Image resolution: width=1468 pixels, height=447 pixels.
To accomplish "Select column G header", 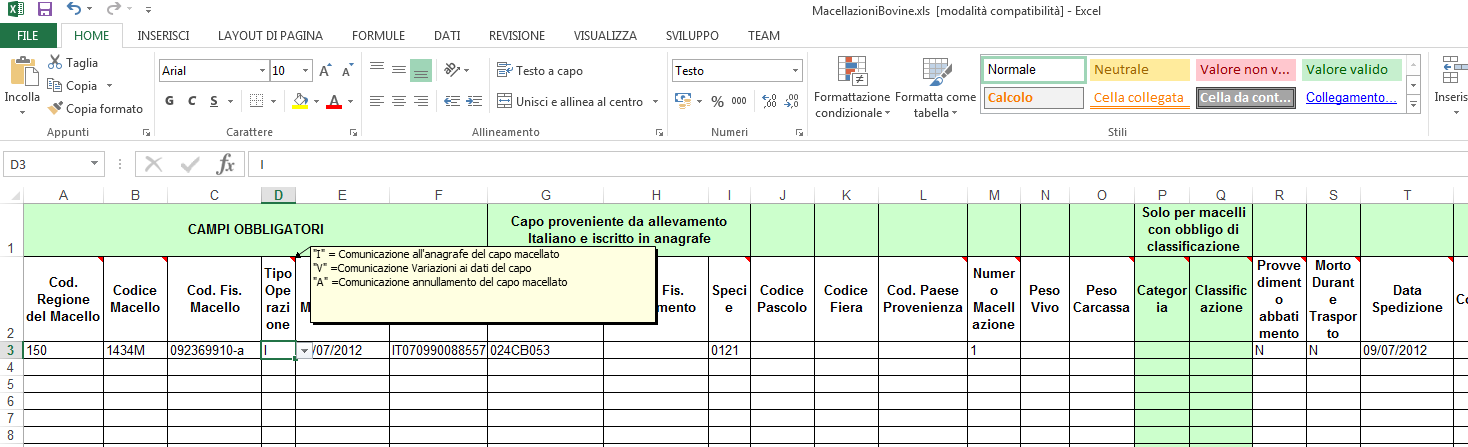I will click(x=545, y=195).
